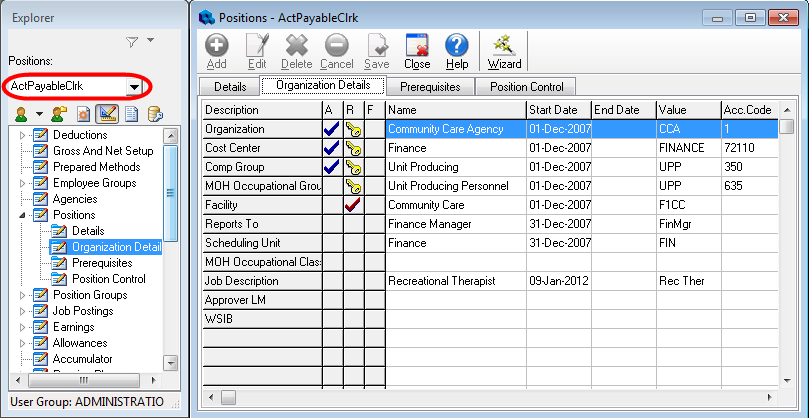The width and height of the screenshot is (809, 418).
Task: Select the Finance Manager name cell
Action: point(455,224)
